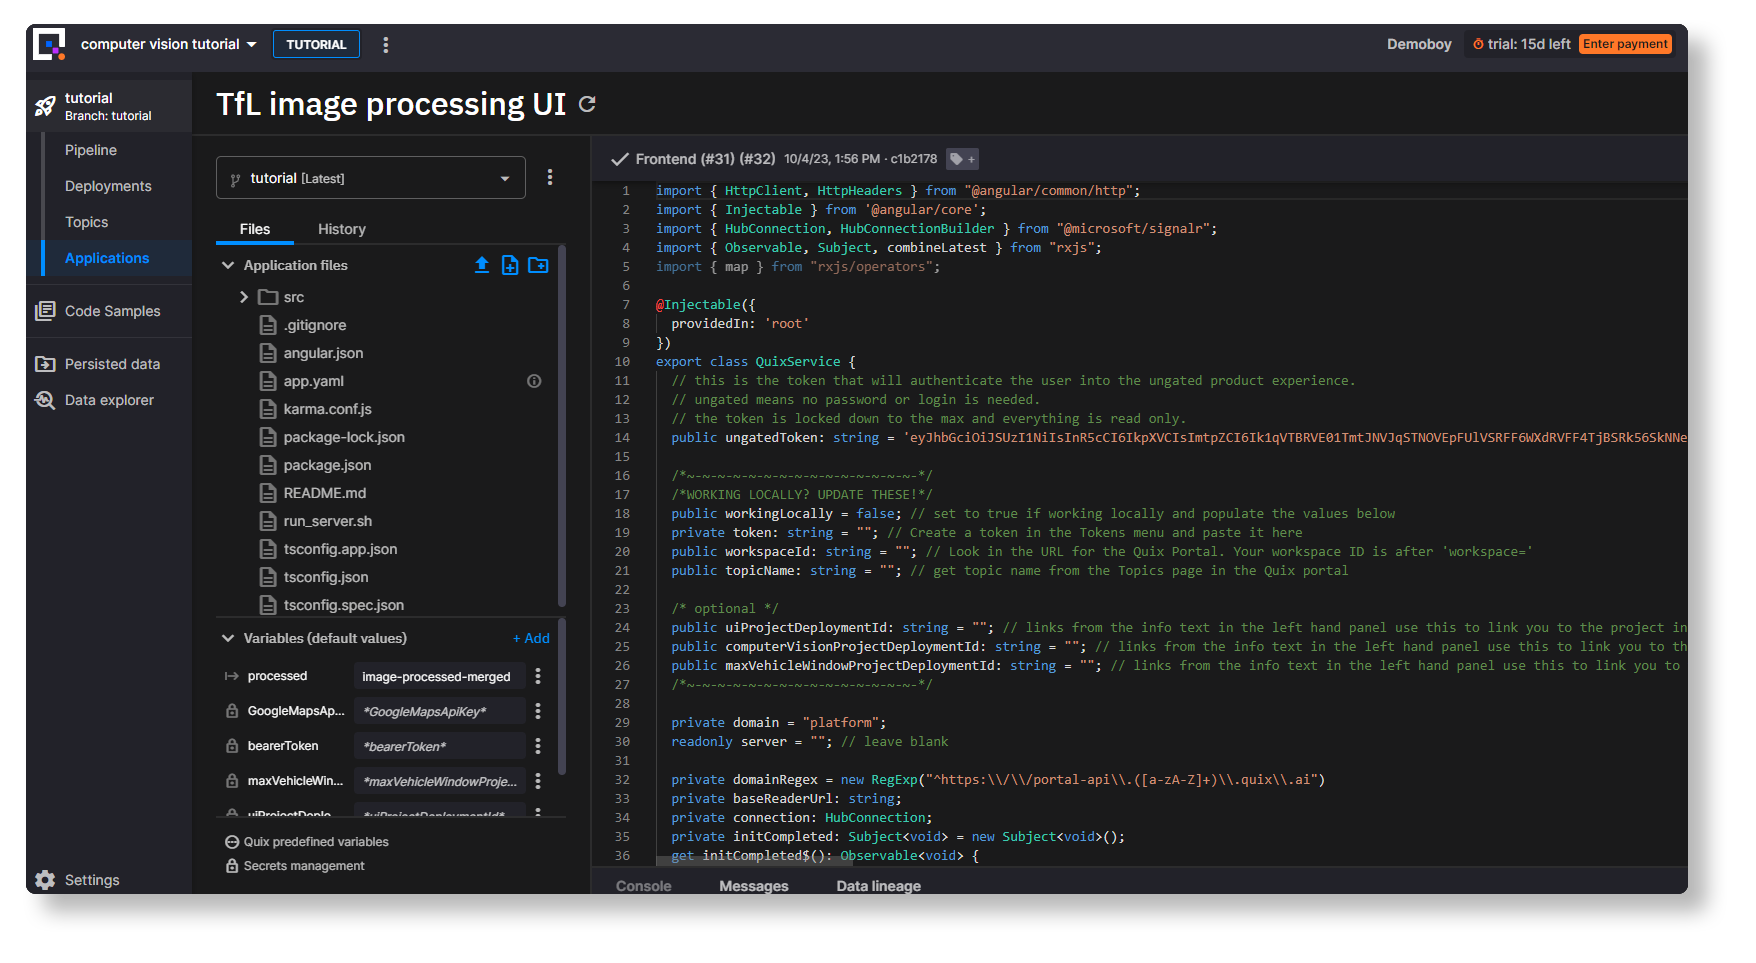Image resolution: width=1756 pixels, height=963 pixels.
Task: Collapse the Variables (default values) section
Action: pos(227,638)
